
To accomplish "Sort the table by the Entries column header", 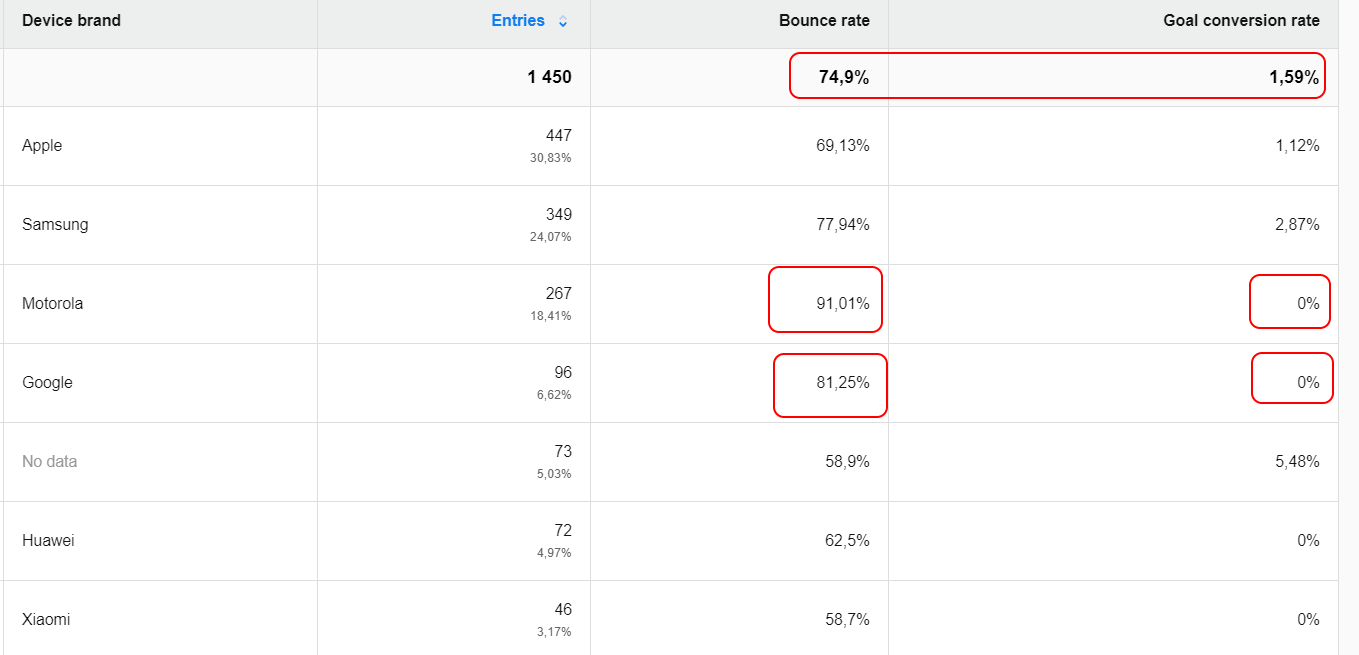I will coord(518,21).
